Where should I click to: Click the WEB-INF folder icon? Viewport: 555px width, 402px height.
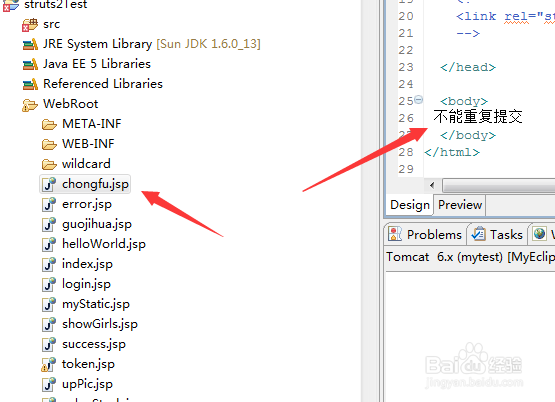[x=49, y=144]
